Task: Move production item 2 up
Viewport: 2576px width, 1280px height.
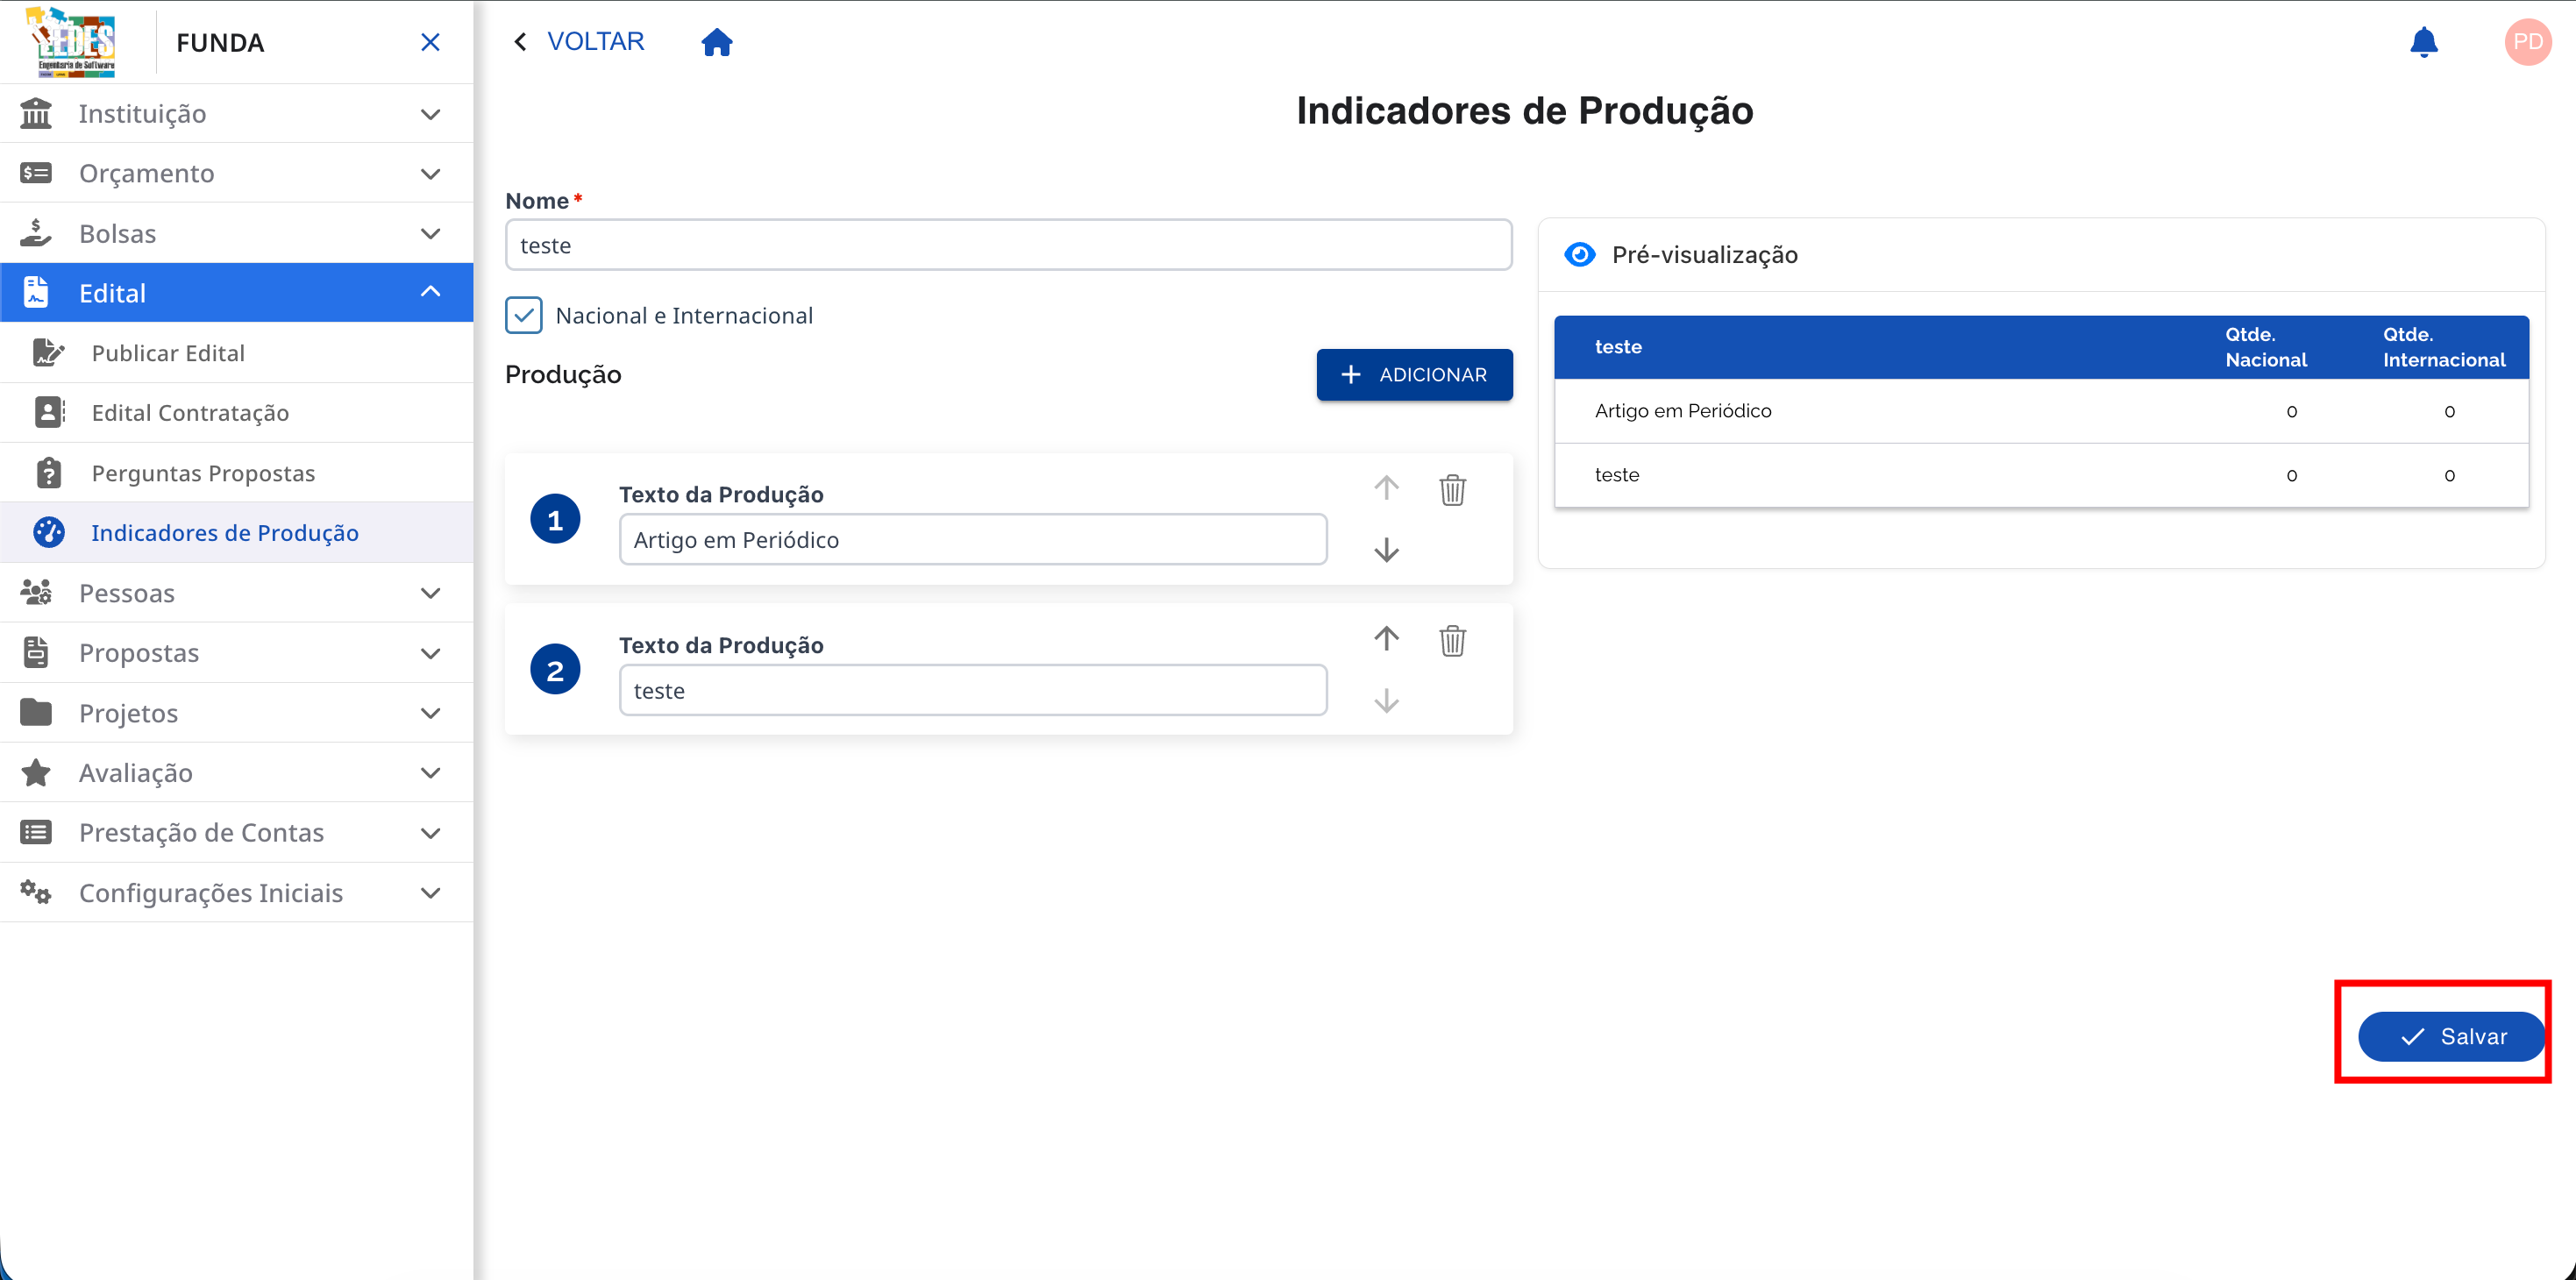Action: point(1386,638)
